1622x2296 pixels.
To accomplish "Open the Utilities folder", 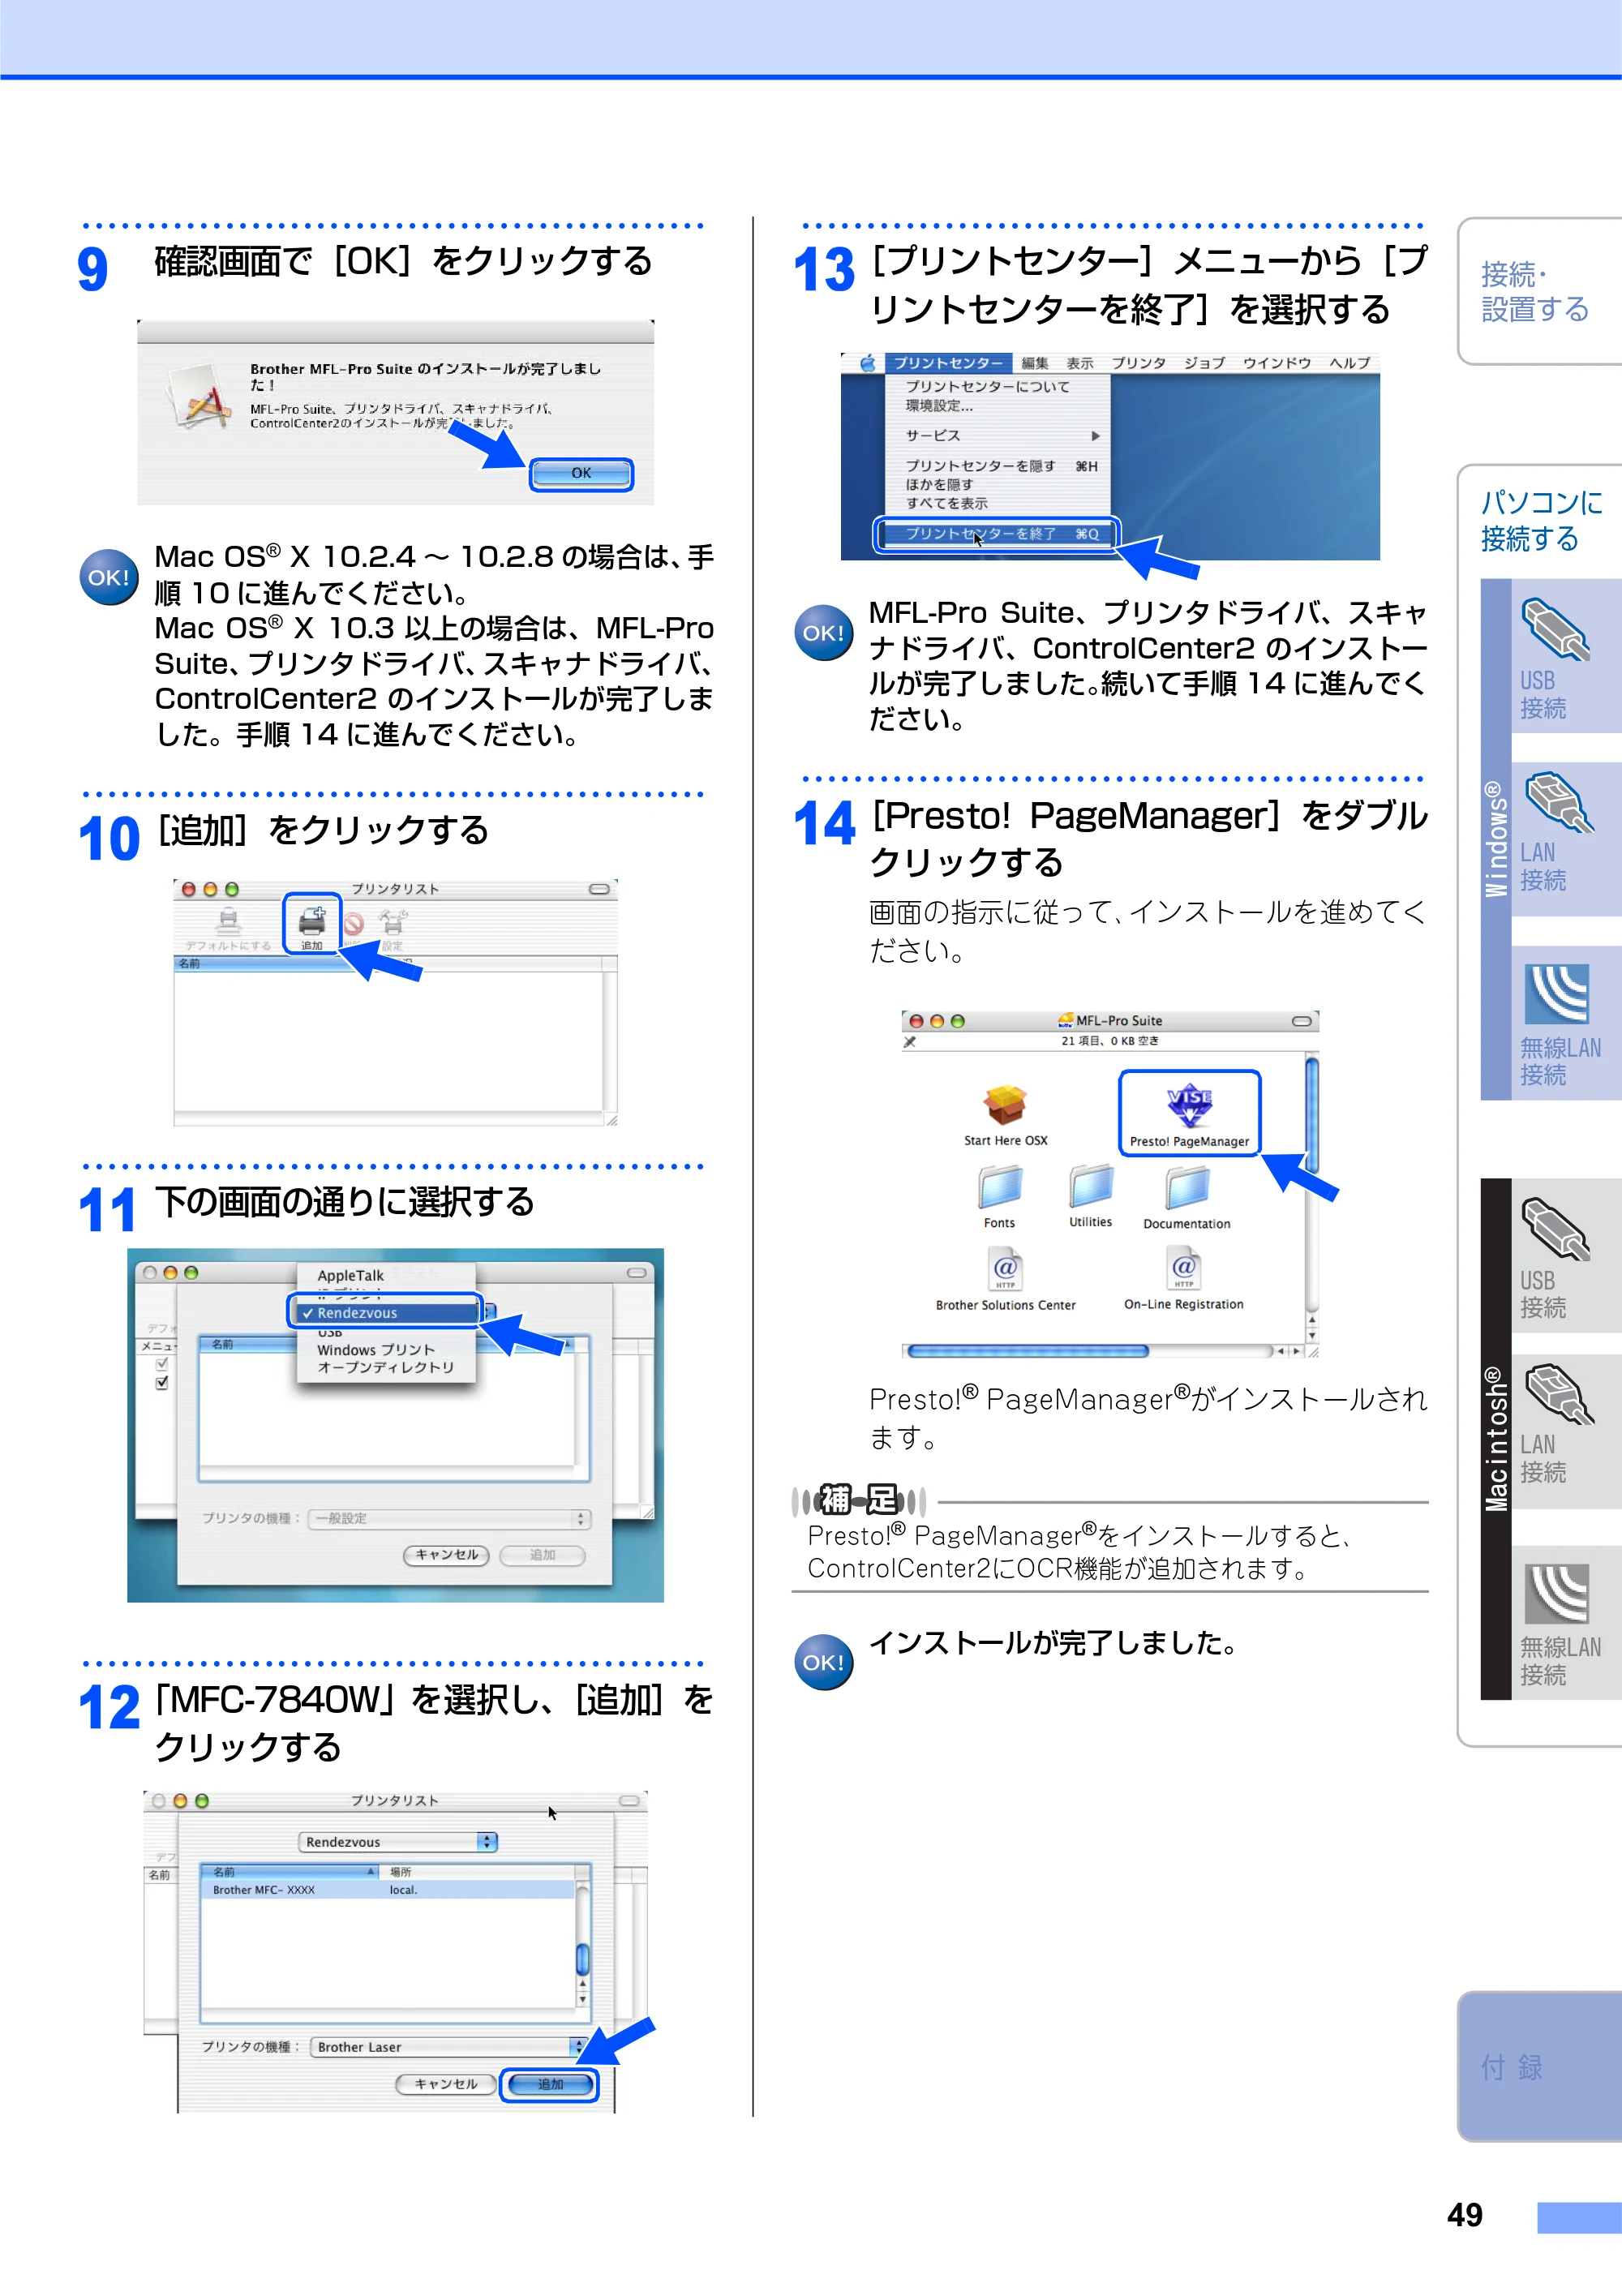I will pyautogui.click(x=1090, y=1195).
